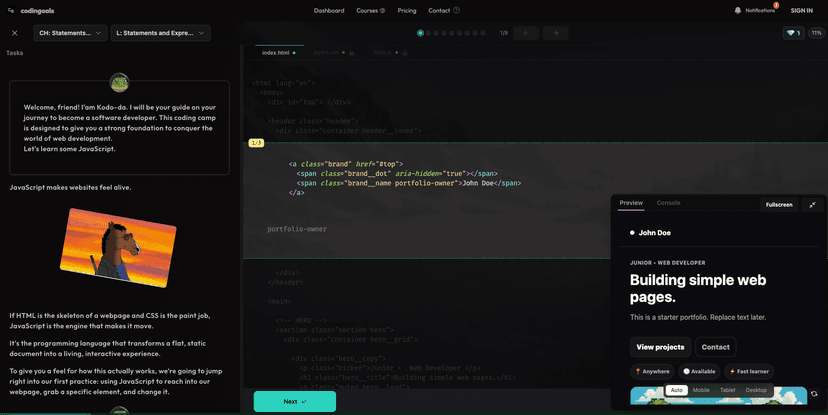Click the Fullscreen preview button
This screenshot has width=828, height=415.
[x=779, y=205]
